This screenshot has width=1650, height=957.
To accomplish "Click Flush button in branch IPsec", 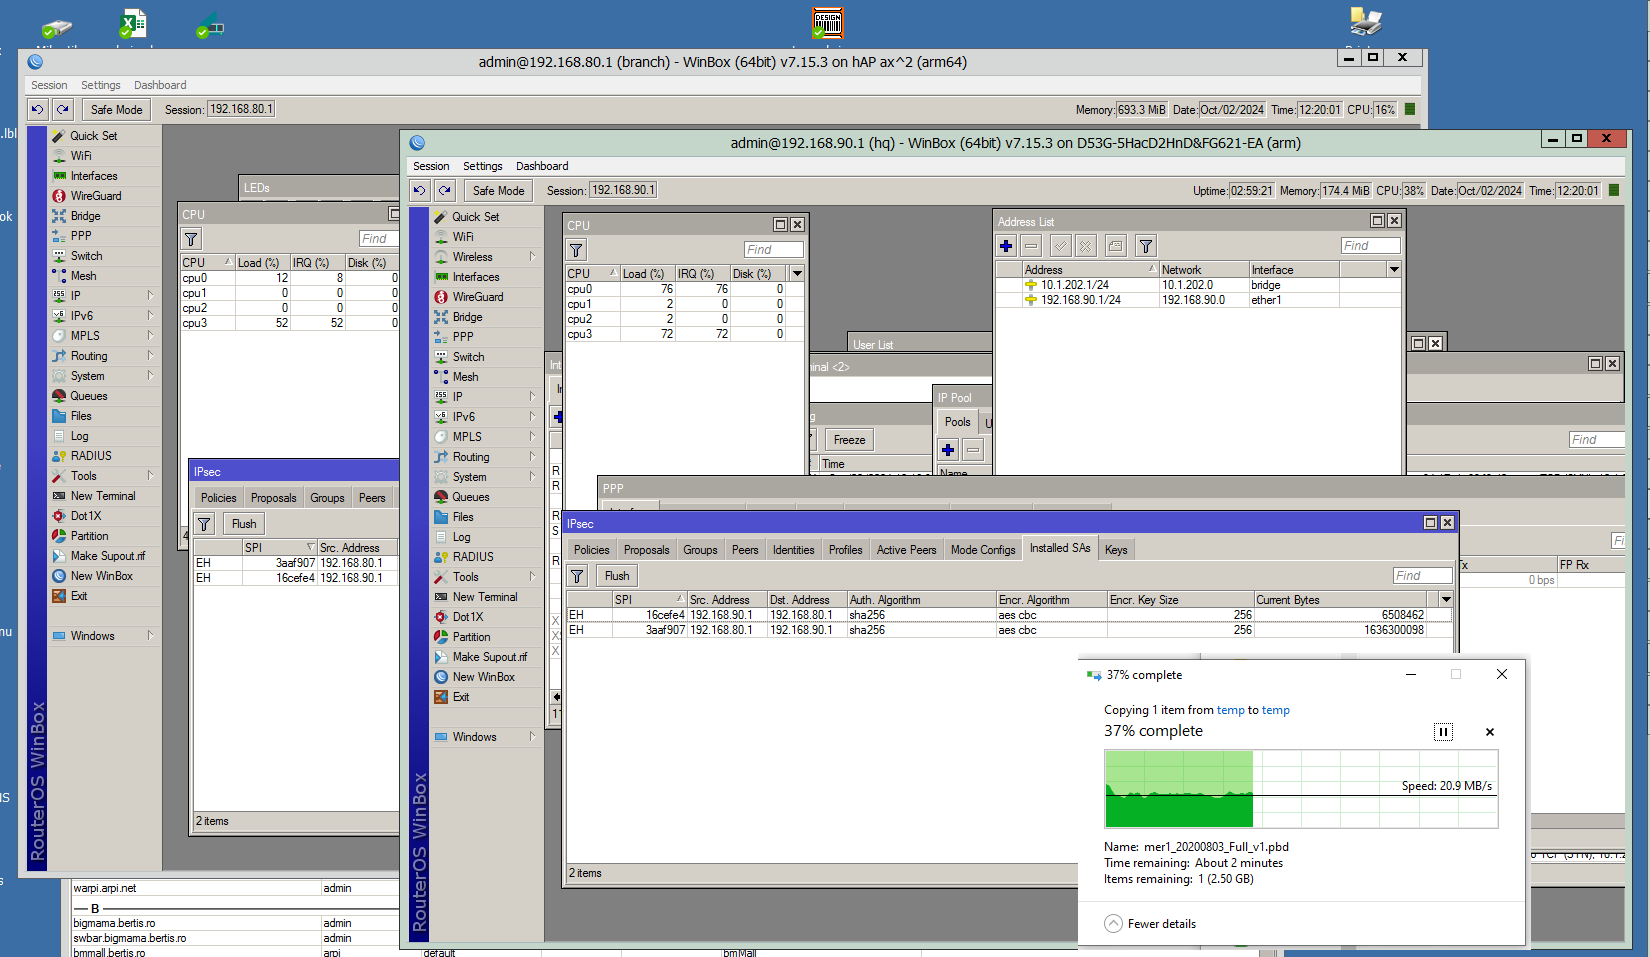I will point(244,523).
